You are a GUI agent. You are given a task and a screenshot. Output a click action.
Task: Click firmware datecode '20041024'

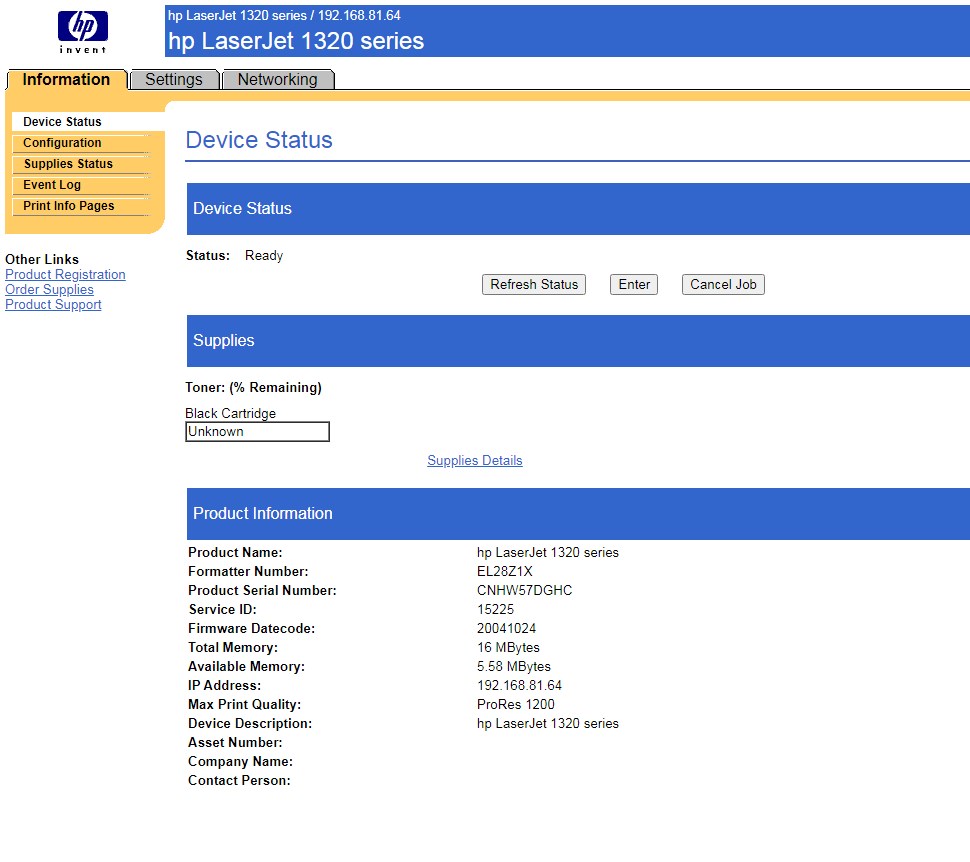tap(507, 629)
